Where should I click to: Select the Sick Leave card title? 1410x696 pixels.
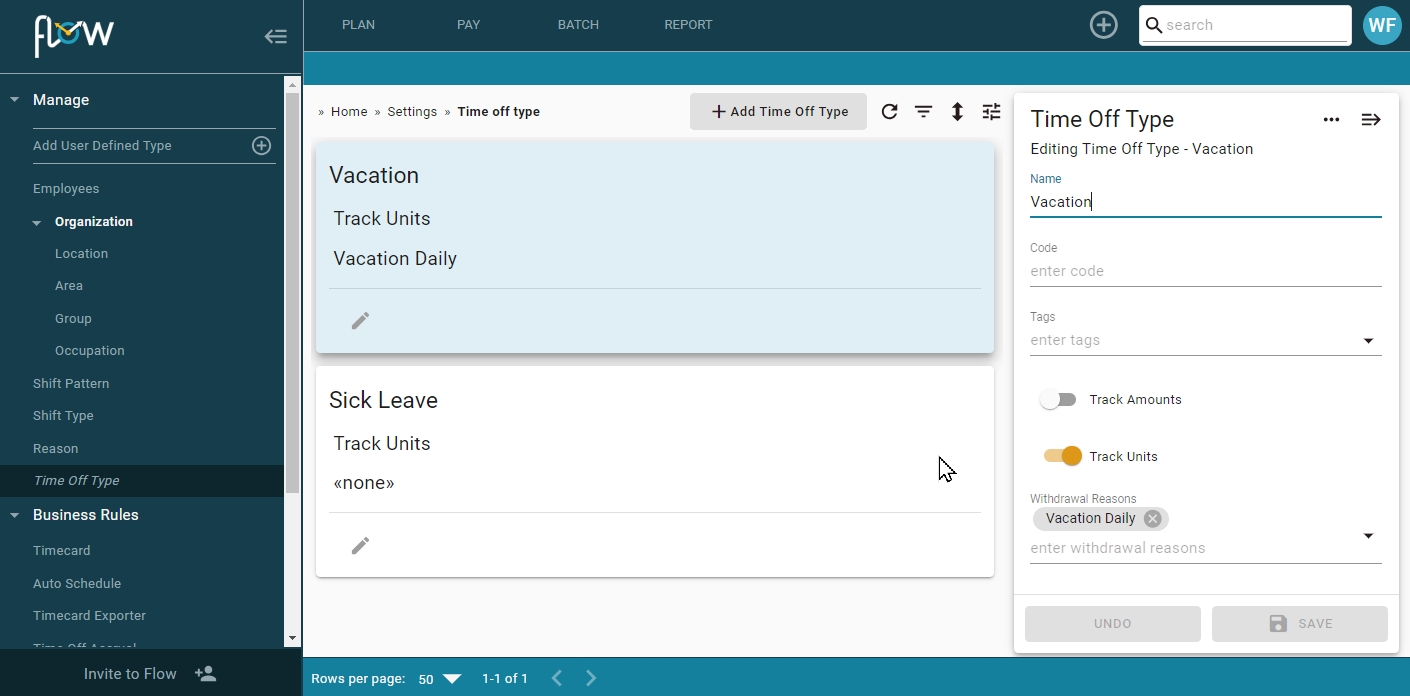point(383,401)
